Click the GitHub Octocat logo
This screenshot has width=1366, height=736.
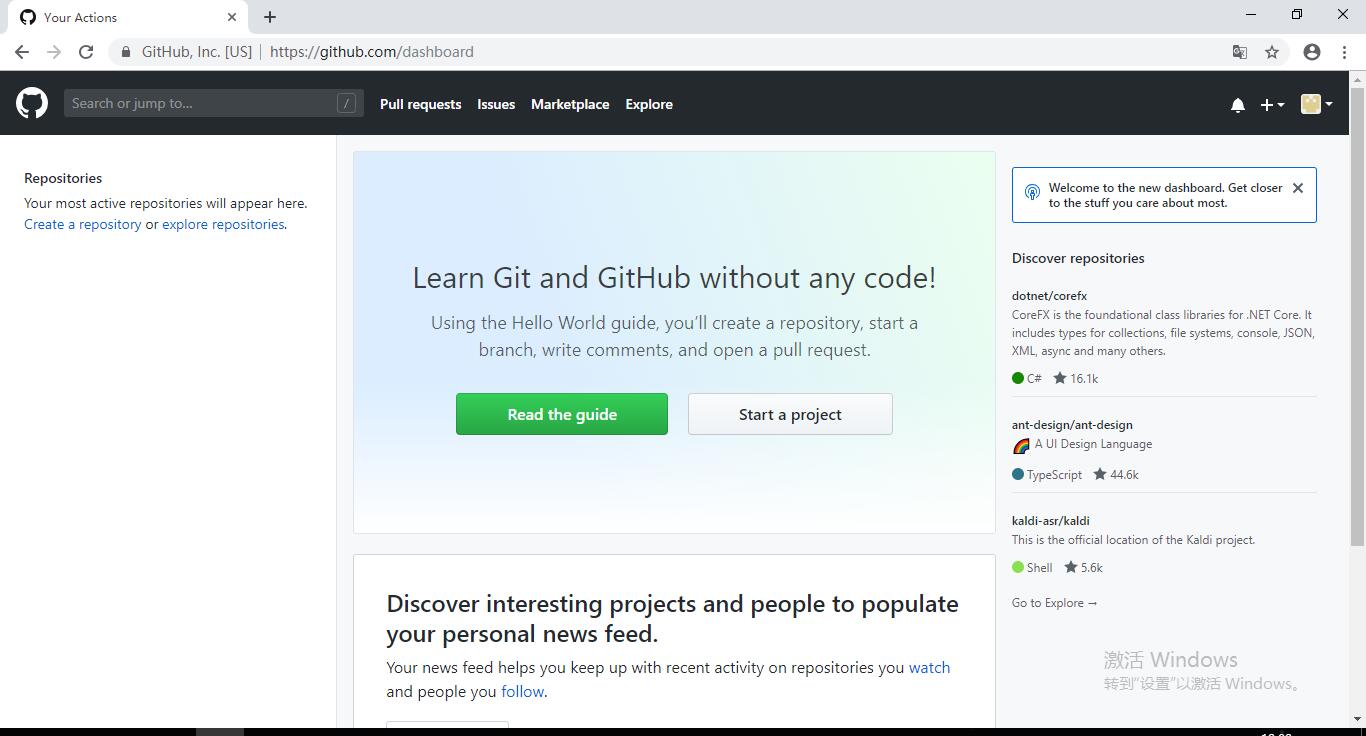pos(32,103)
